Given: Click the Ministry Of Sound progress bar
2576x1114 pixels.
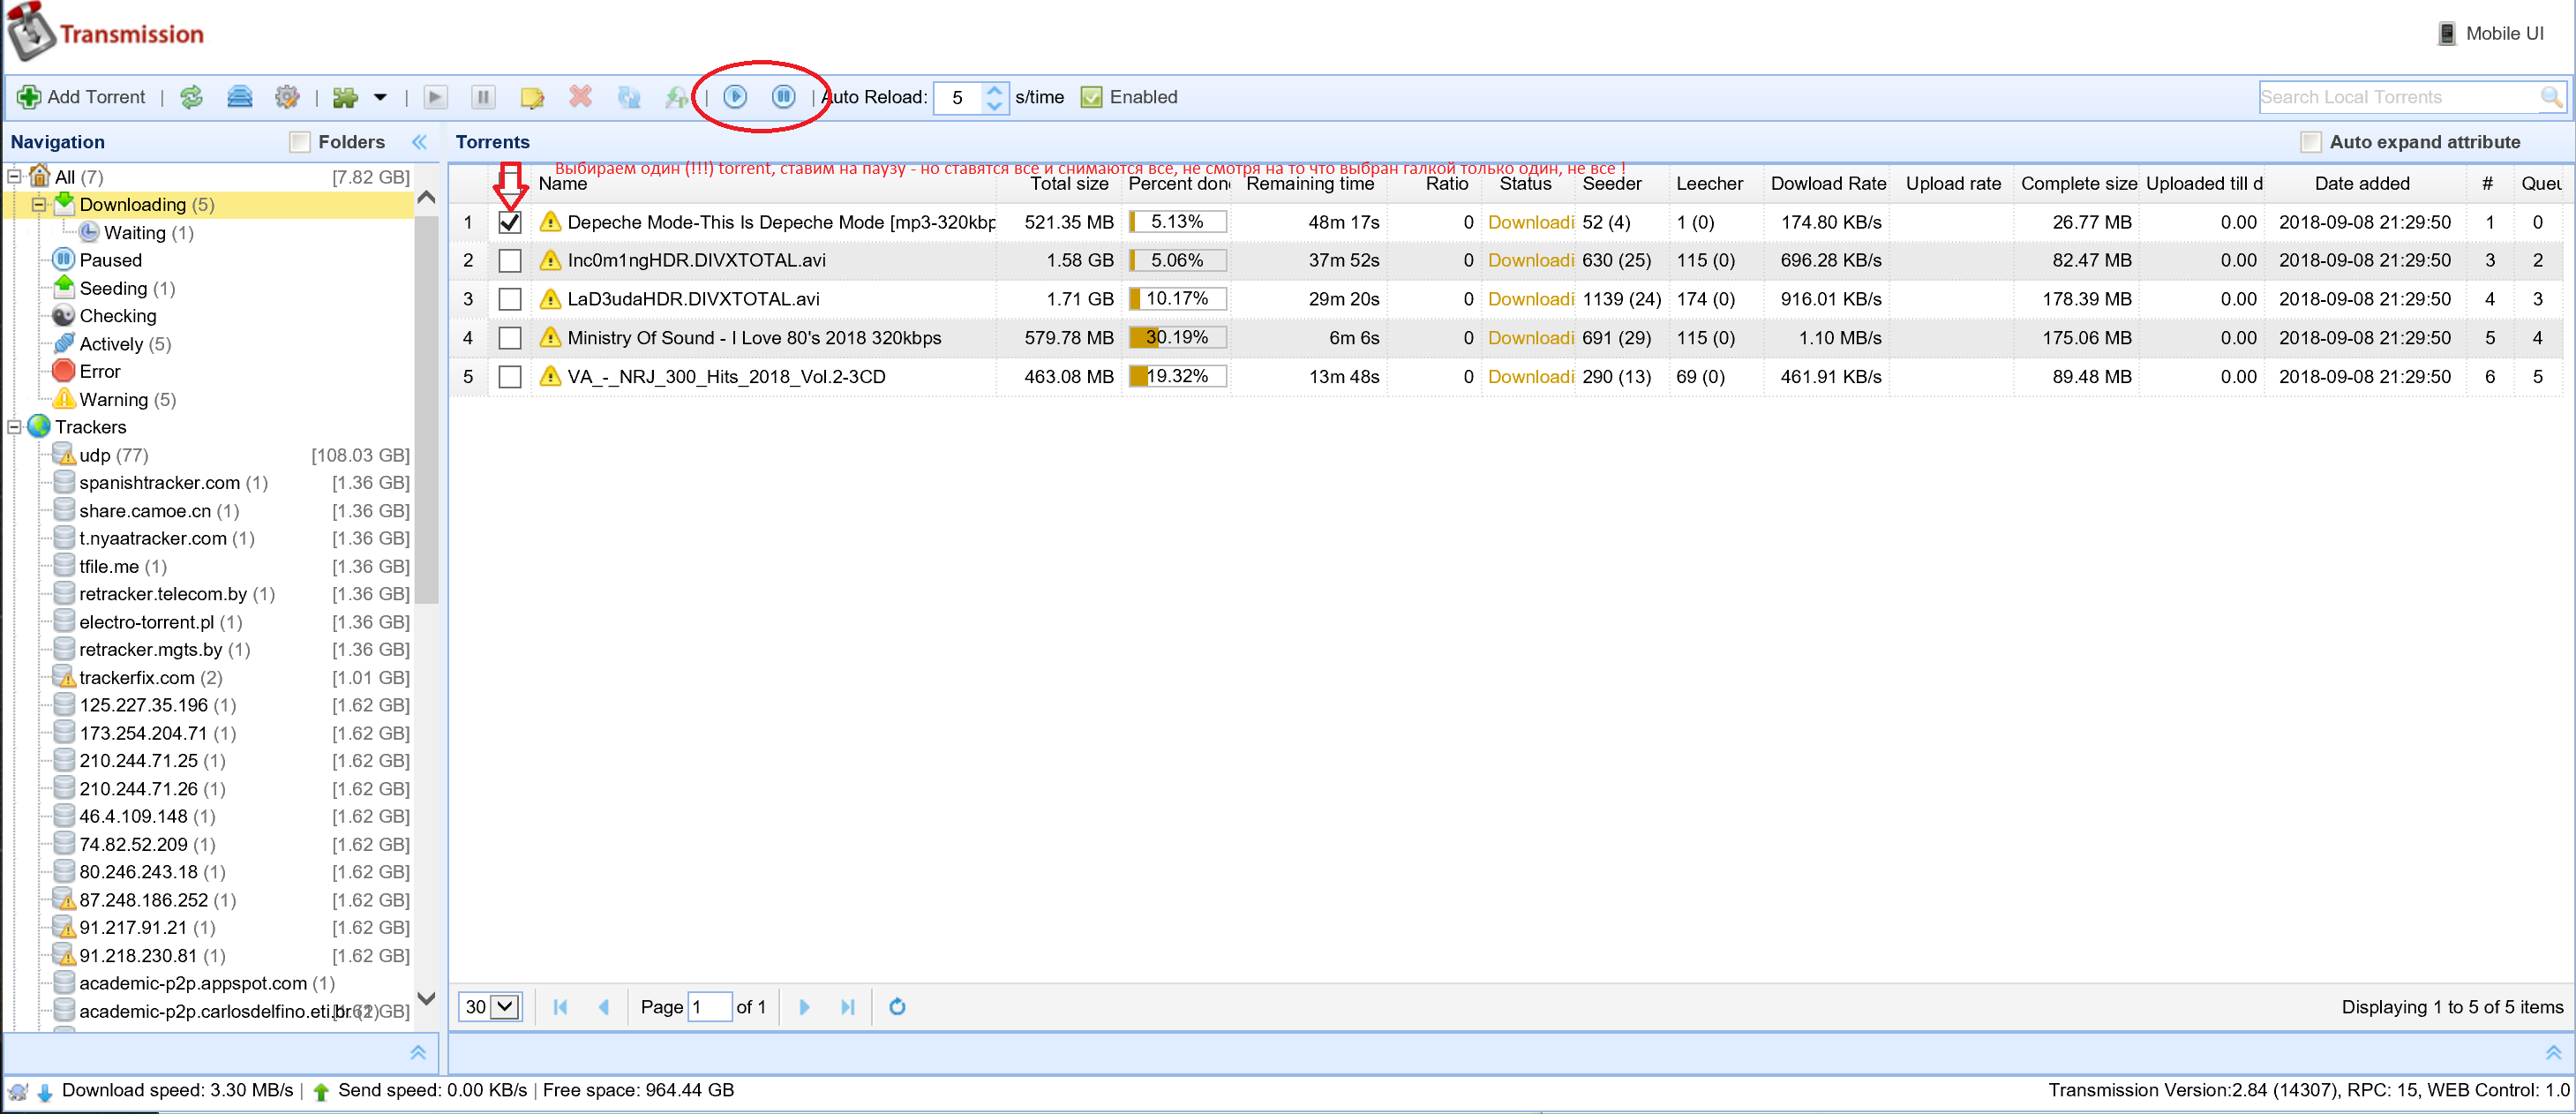Looking at the screenshot, I should pyautogui.click(x=1177, y=338).
